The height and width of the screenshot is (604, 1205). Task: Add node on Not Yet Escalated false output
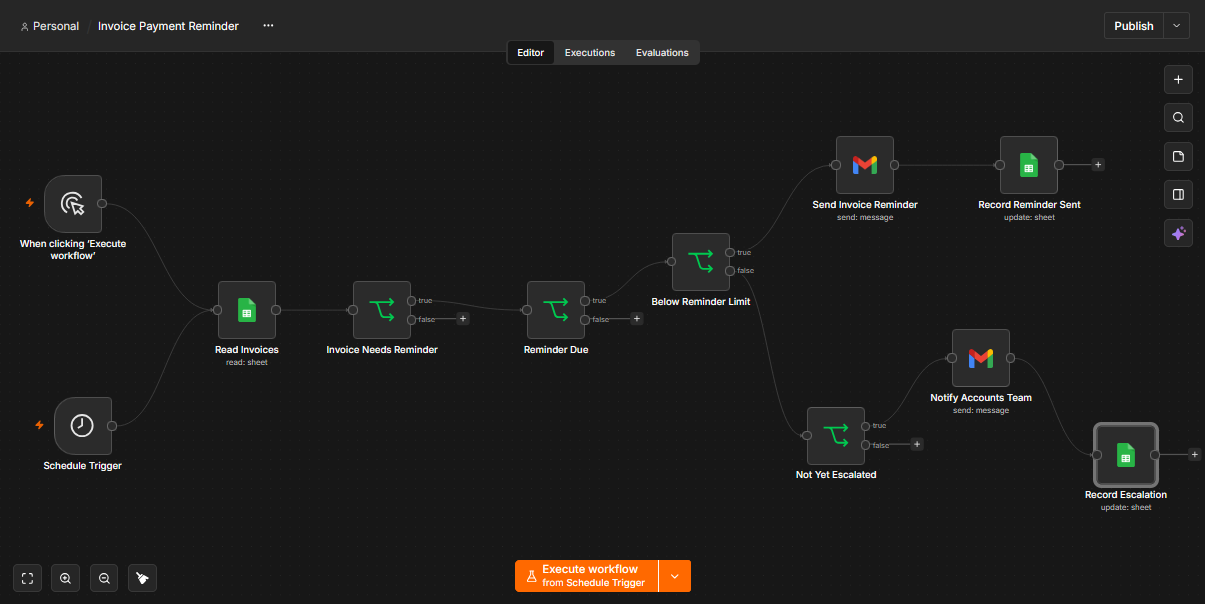point(917,444)
